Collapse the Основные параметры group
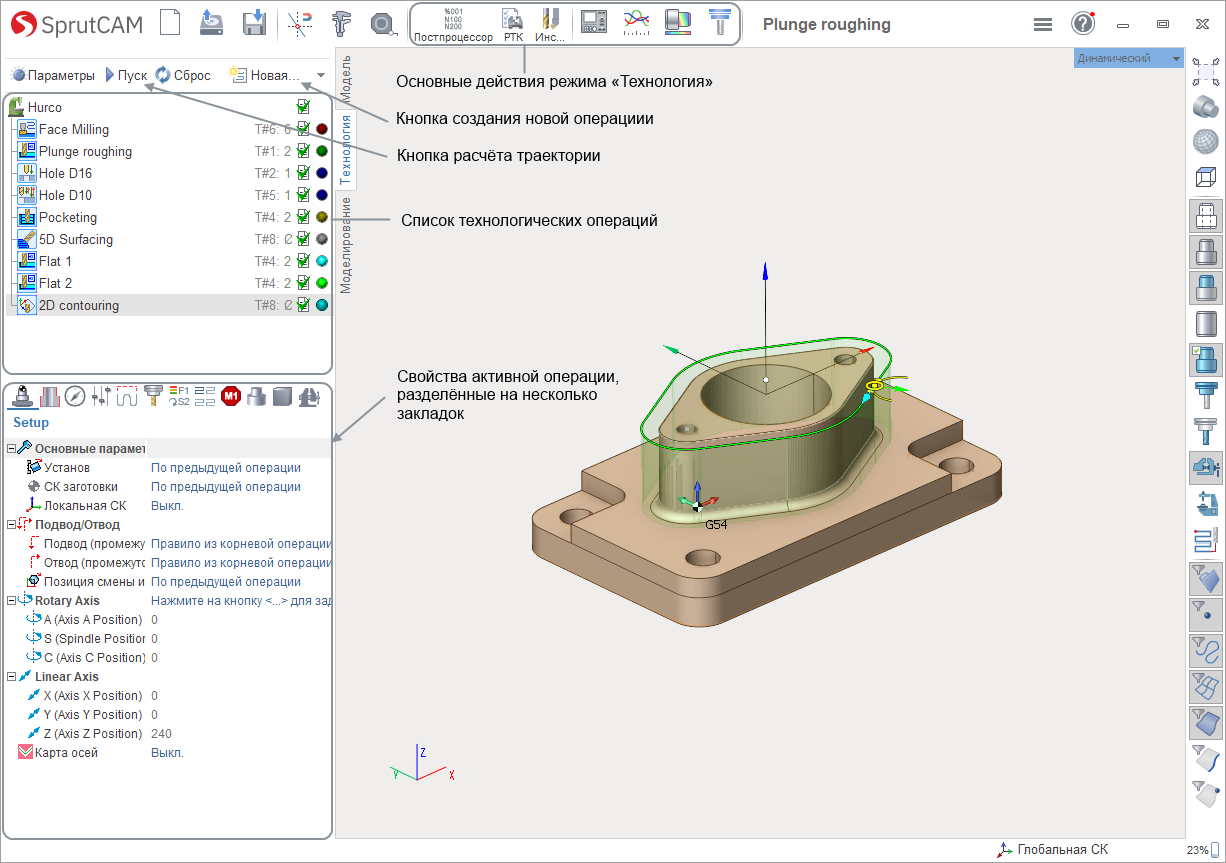 pyautogui.click(x=12, y=449)
